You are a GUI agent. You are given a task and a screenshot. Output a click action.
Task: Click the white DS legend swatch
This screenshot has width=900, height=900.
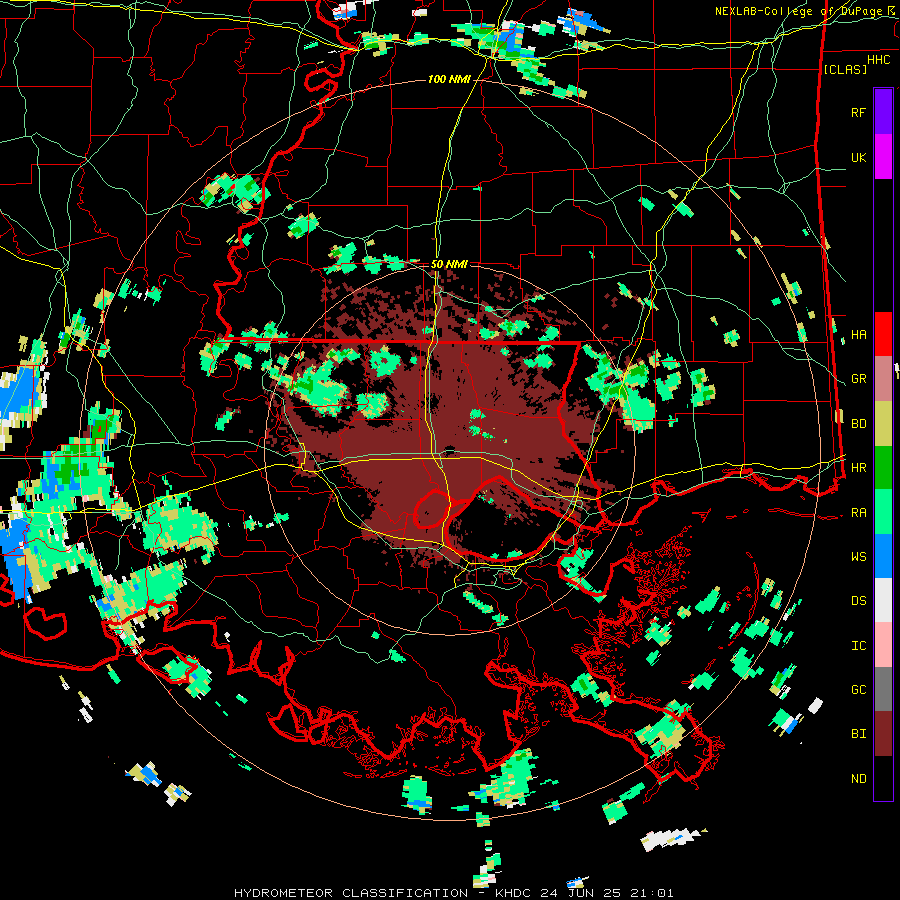point(883,600)
